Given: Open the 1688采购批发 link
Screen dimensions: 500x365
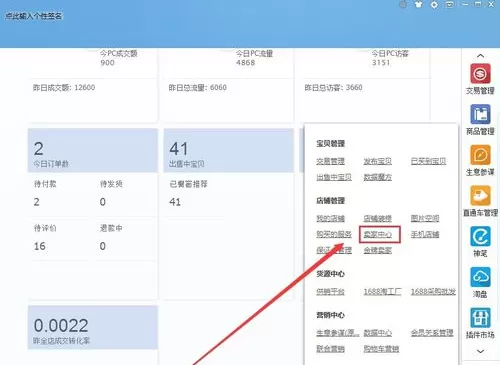Looking at the screenshot, I should pyautogui.click(x=433, y=291).
